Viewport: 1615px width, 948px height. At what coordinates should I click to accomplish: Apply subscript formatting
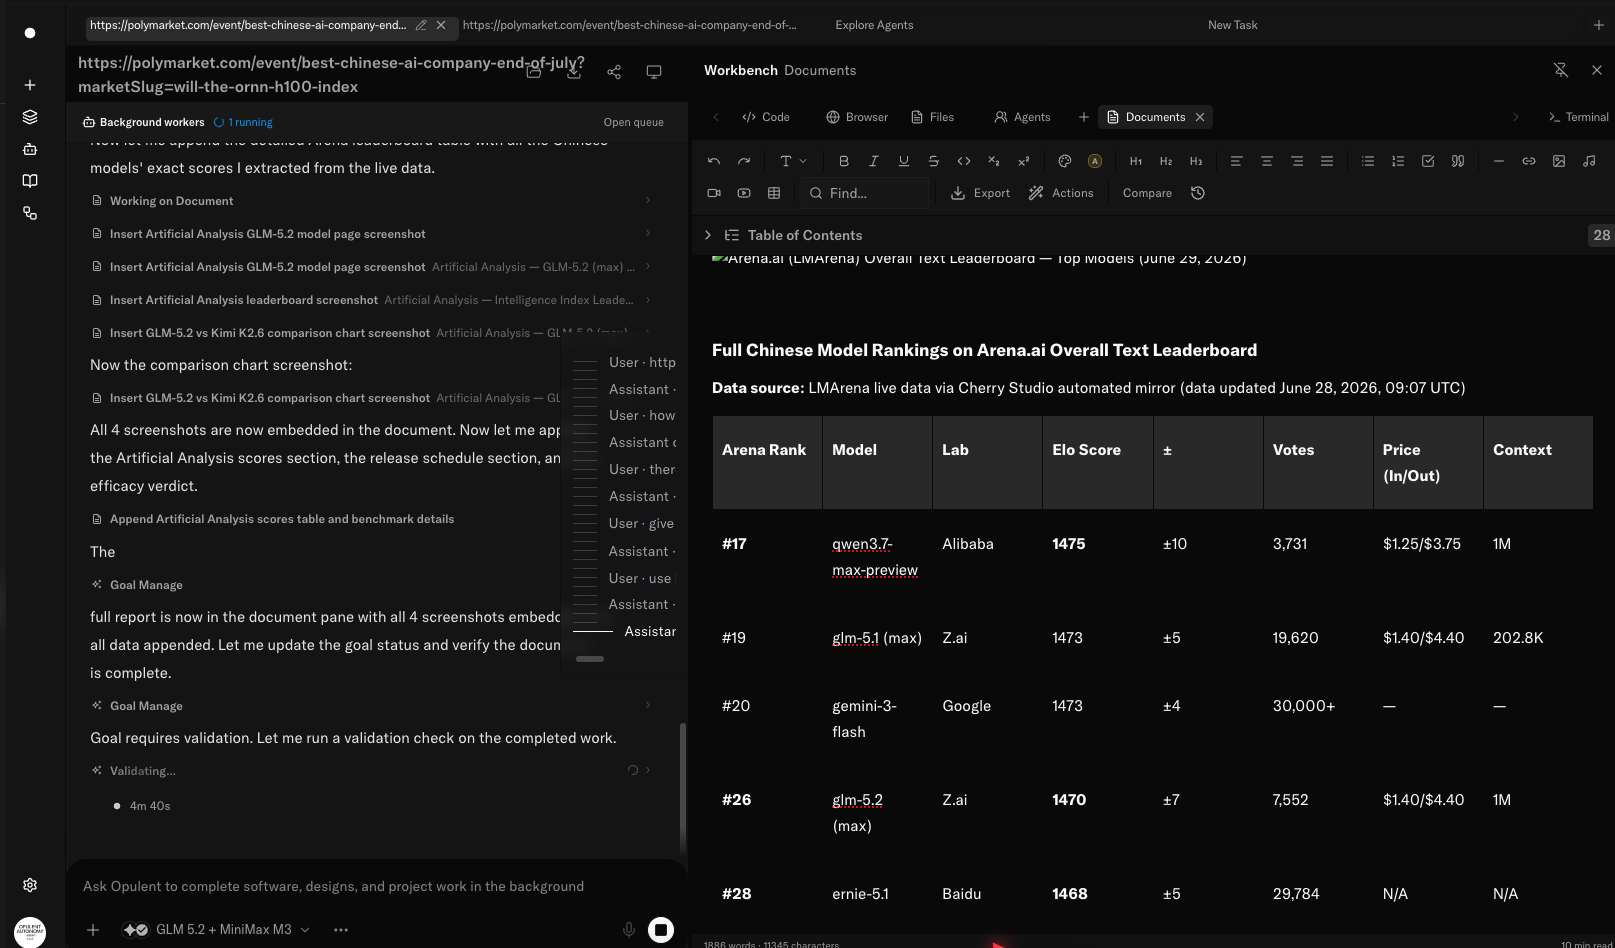tap(994, 161)
